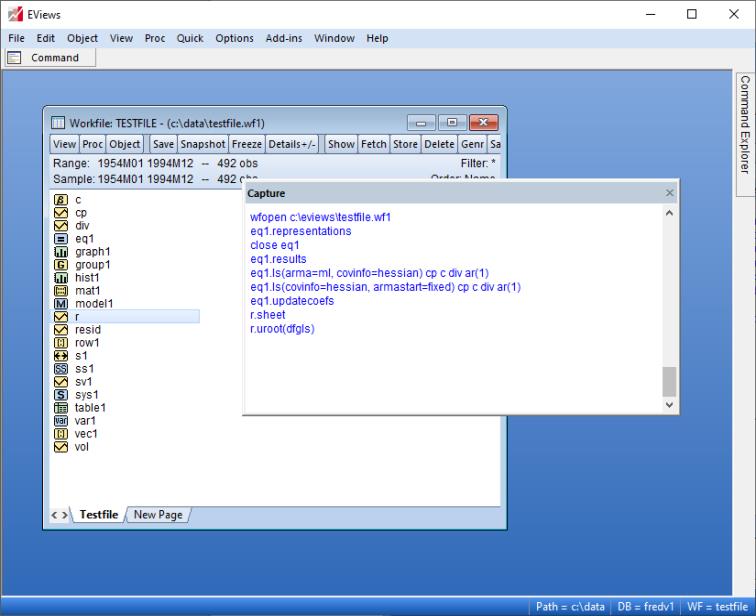Click the Fetch button
This screenshot has width=756, height=616.
click(374, 144)
